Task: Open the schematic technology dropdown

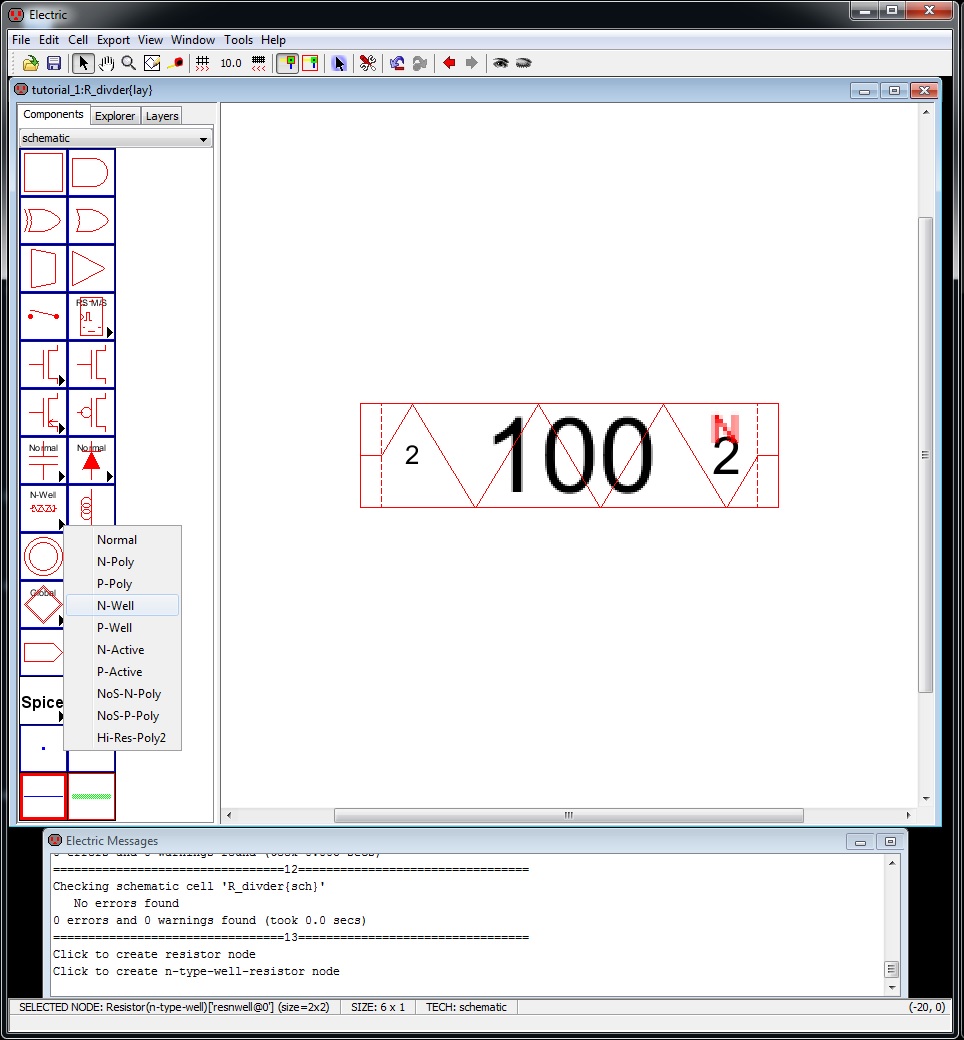Action: pyautogui.click(x=115, y=138)
